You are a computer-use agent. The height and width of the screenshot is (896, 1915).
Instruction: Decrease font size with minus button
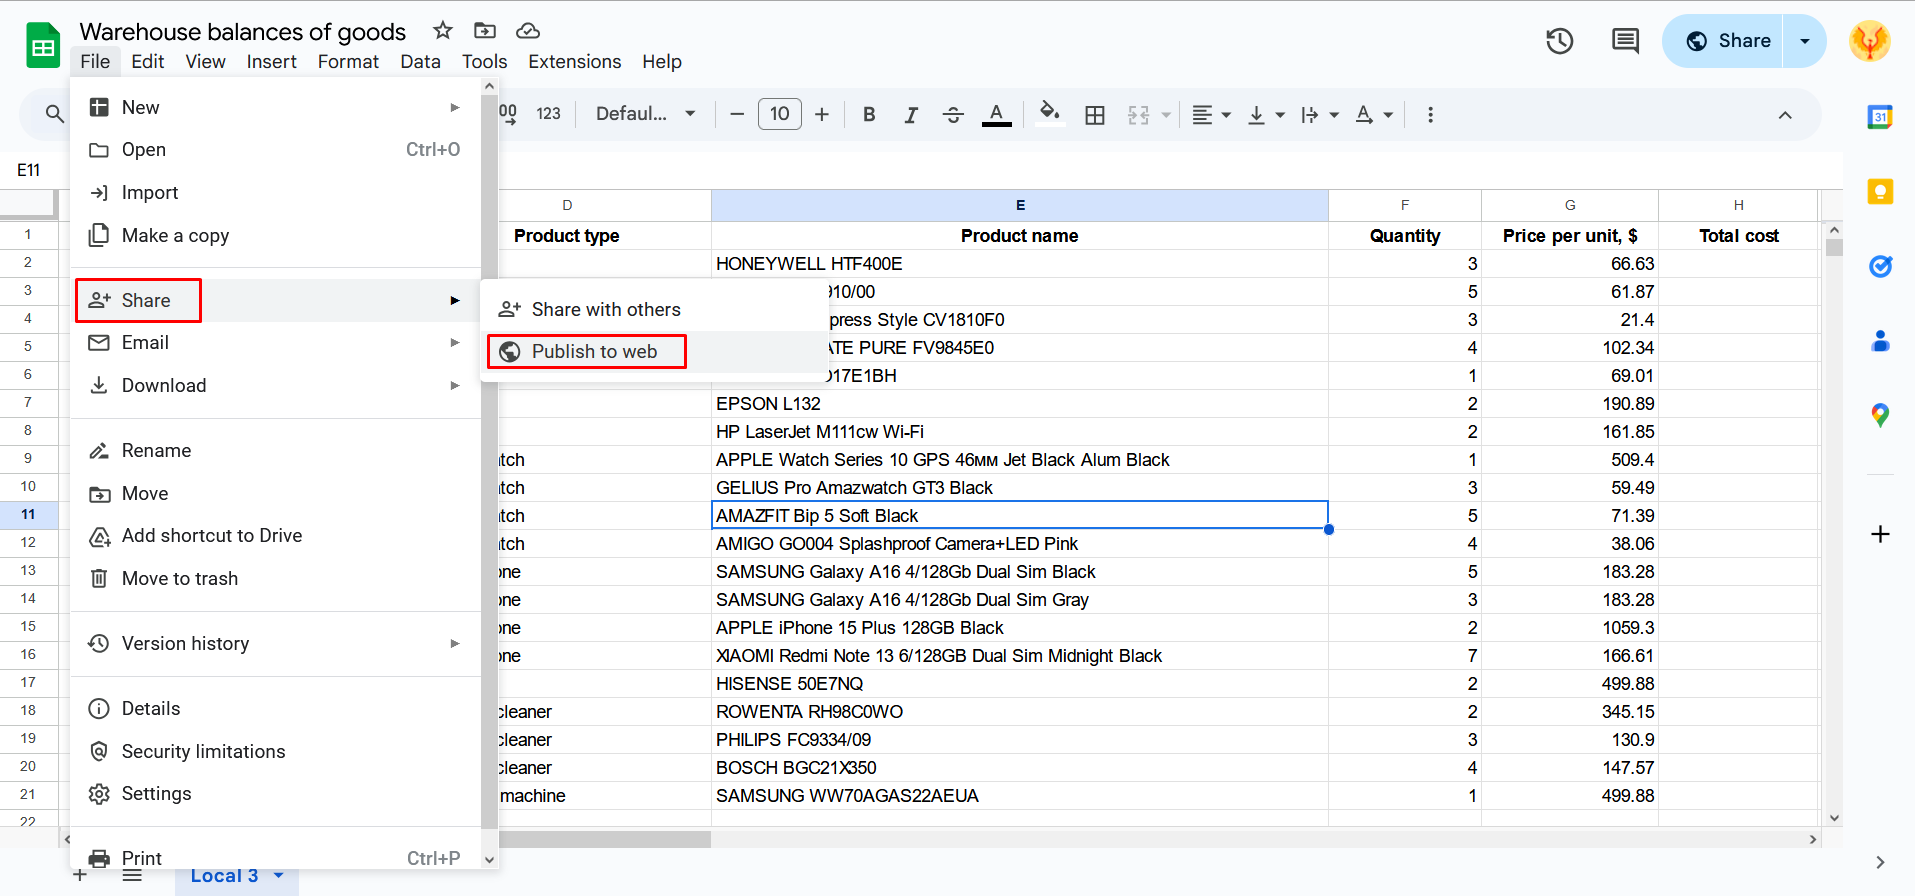tap(737, 115)
